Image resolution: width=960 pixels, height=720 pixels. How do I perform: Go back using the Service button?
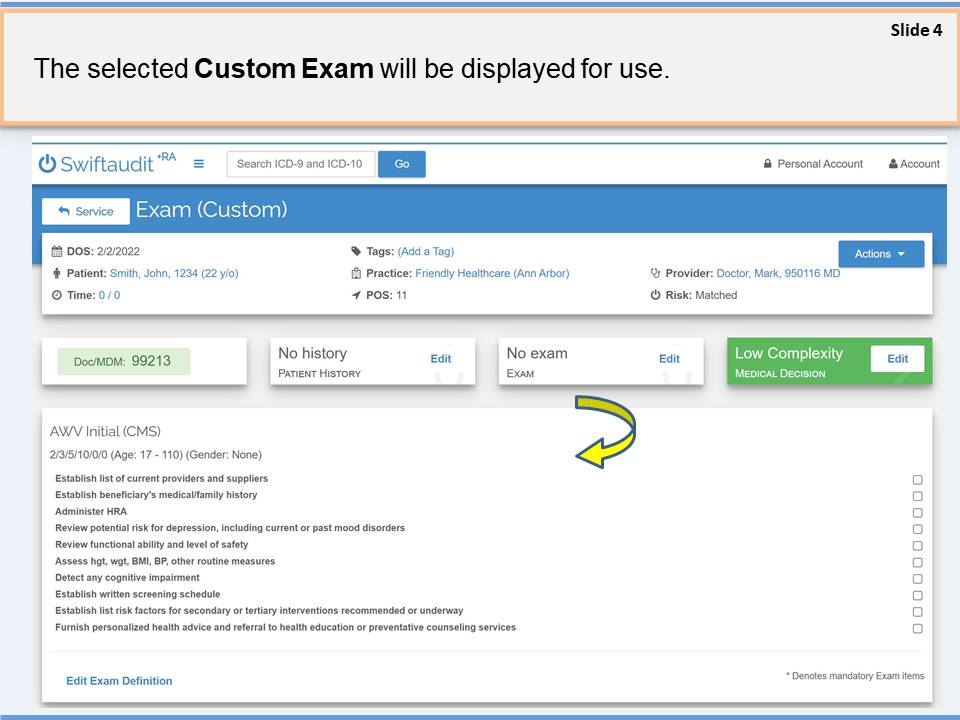pyautogui.click(x=85, y=211)
